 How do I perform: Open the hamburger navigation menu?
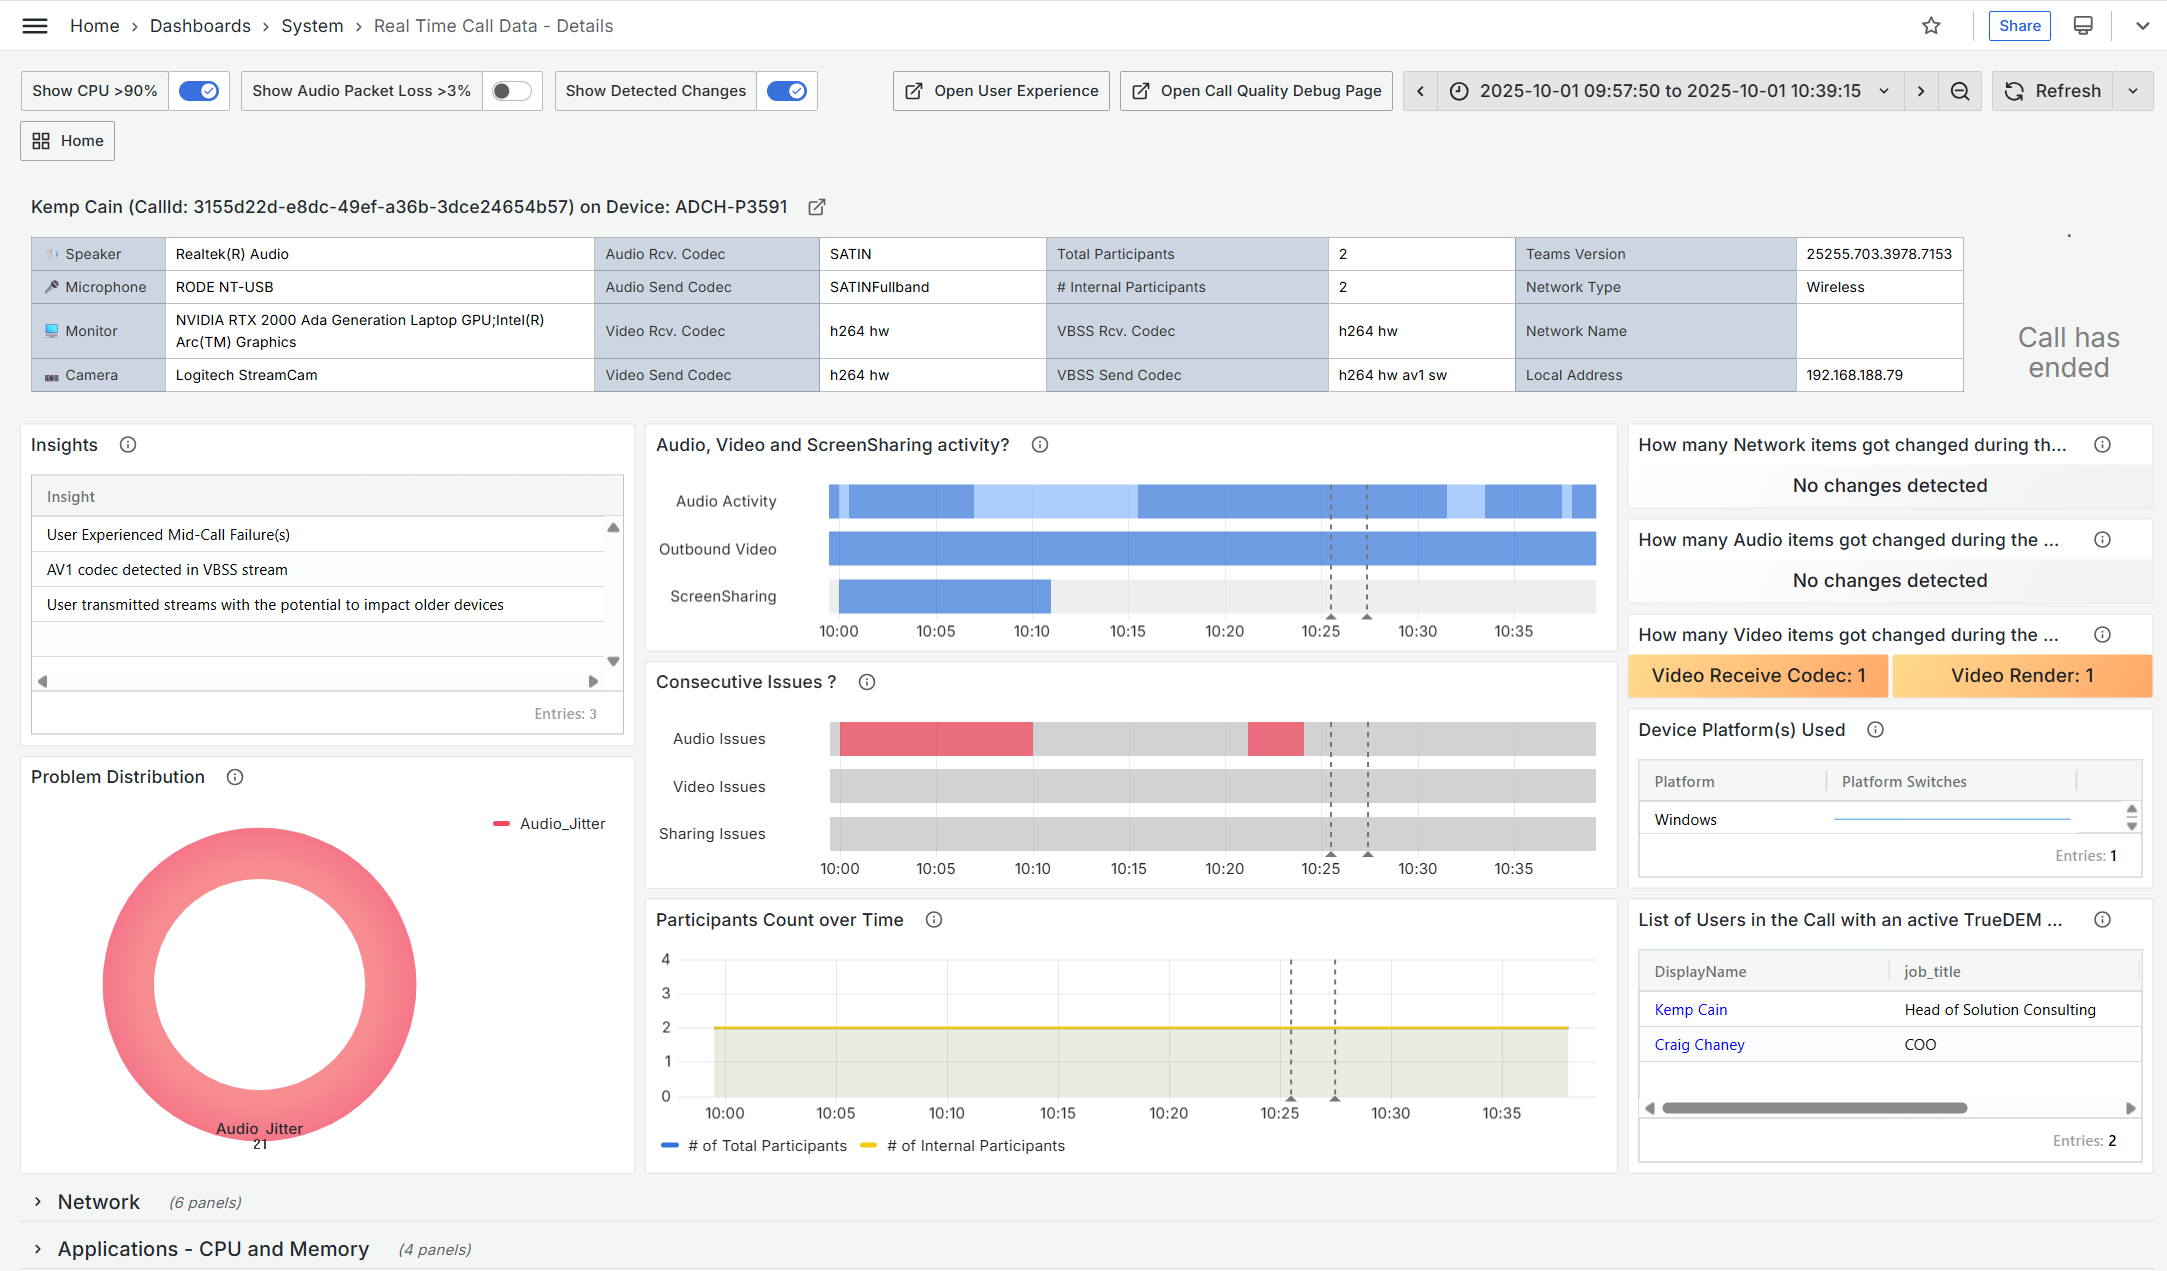click(35, 26)
